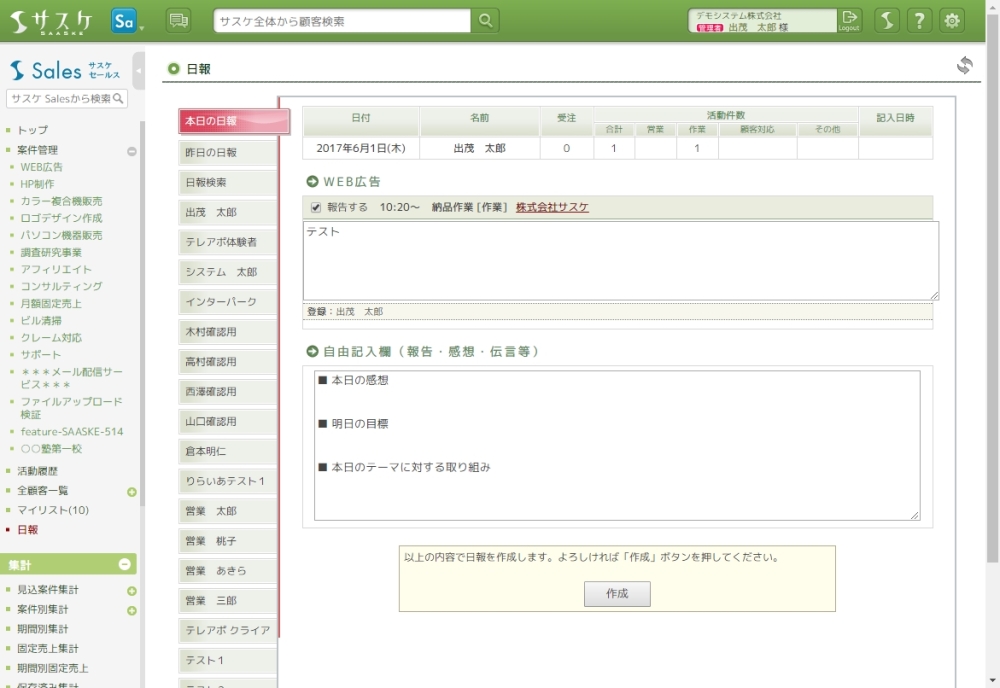The image size is (1000, 688).
Task: Collapse the 案件管理 section with minus icon
Action: tap(131, 151)
